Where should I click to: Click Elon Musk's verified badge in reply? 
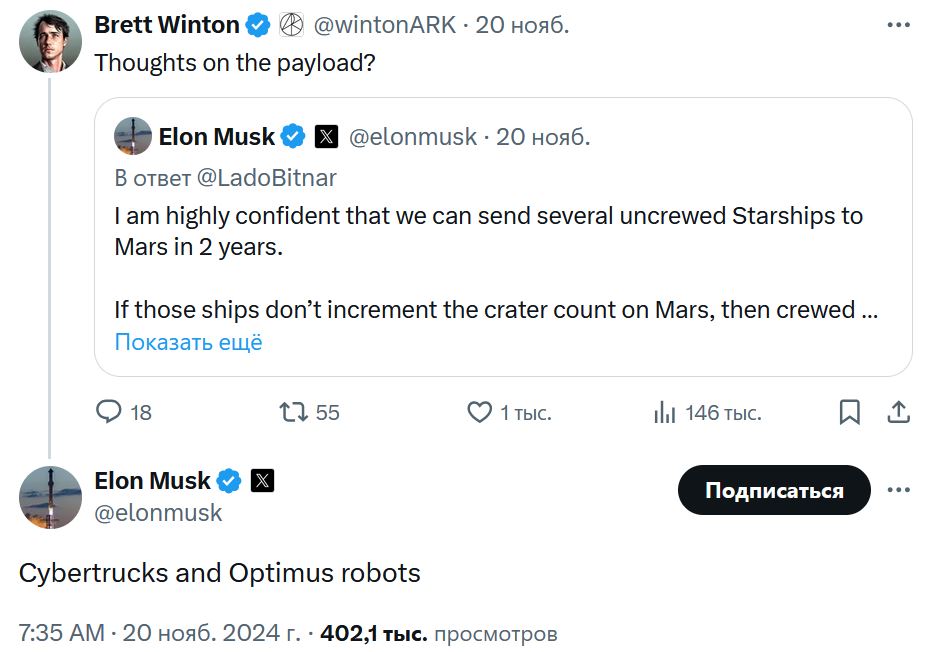tap(229, 481)
